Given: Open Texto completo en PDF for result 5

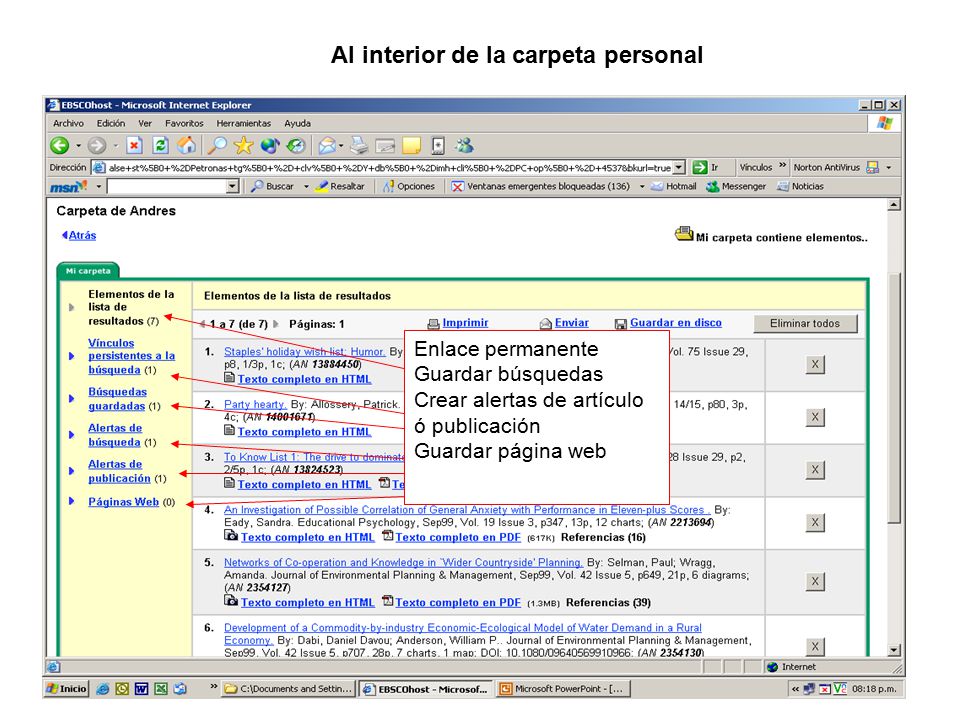Looking at the screenshot, I should point(458,602).
